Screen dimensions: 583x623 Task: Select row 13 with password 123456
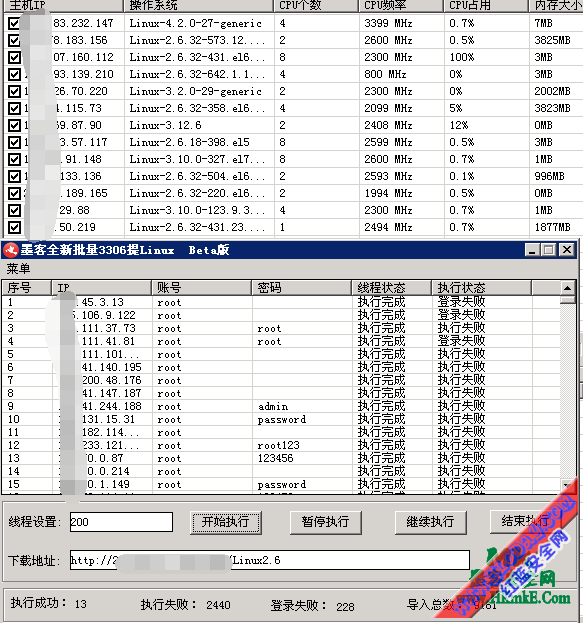[281, 458]
